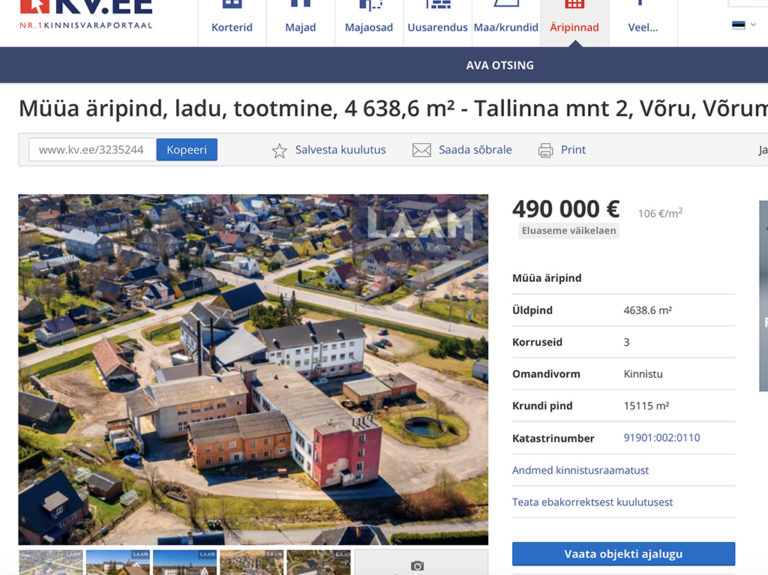Go to the Majaosad category tab
768x575 pixels.
[x=369, y=22]
